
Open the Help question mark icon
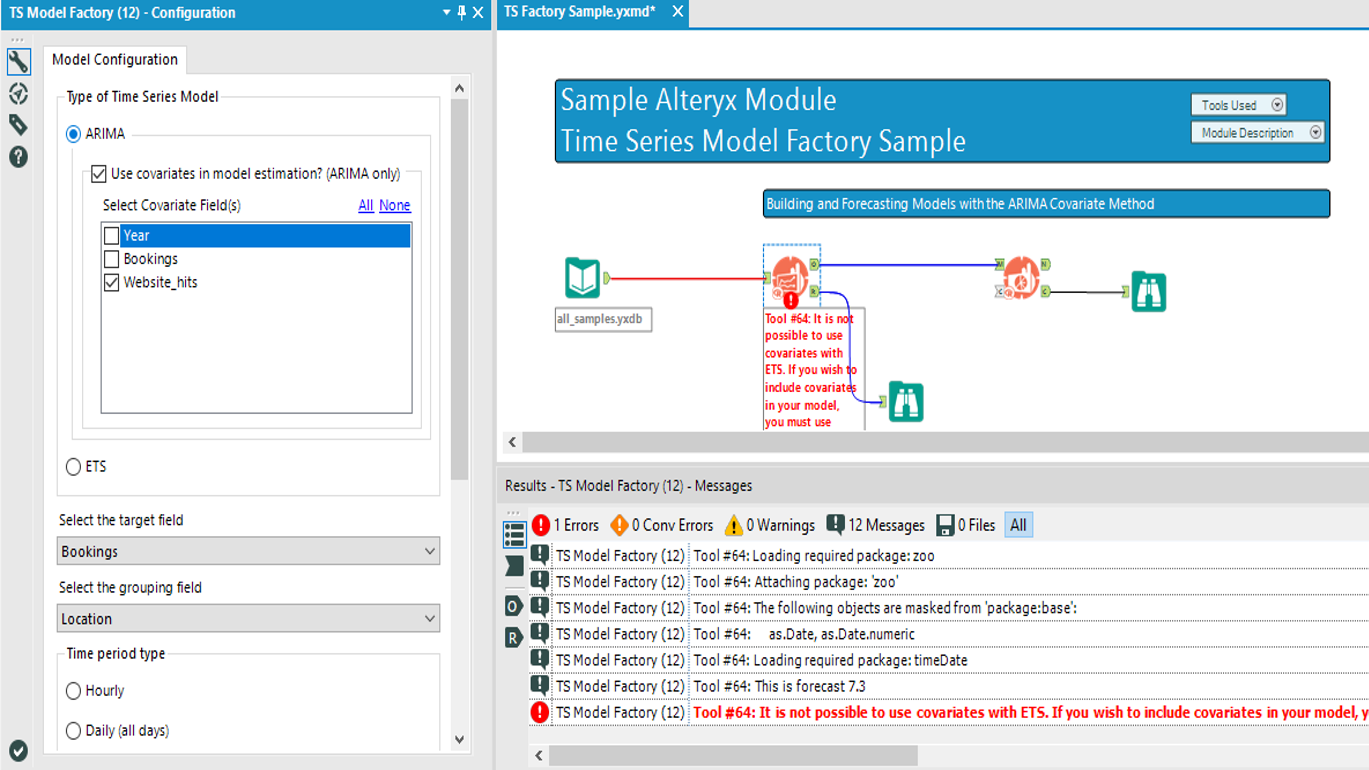(x=18, y=157)
